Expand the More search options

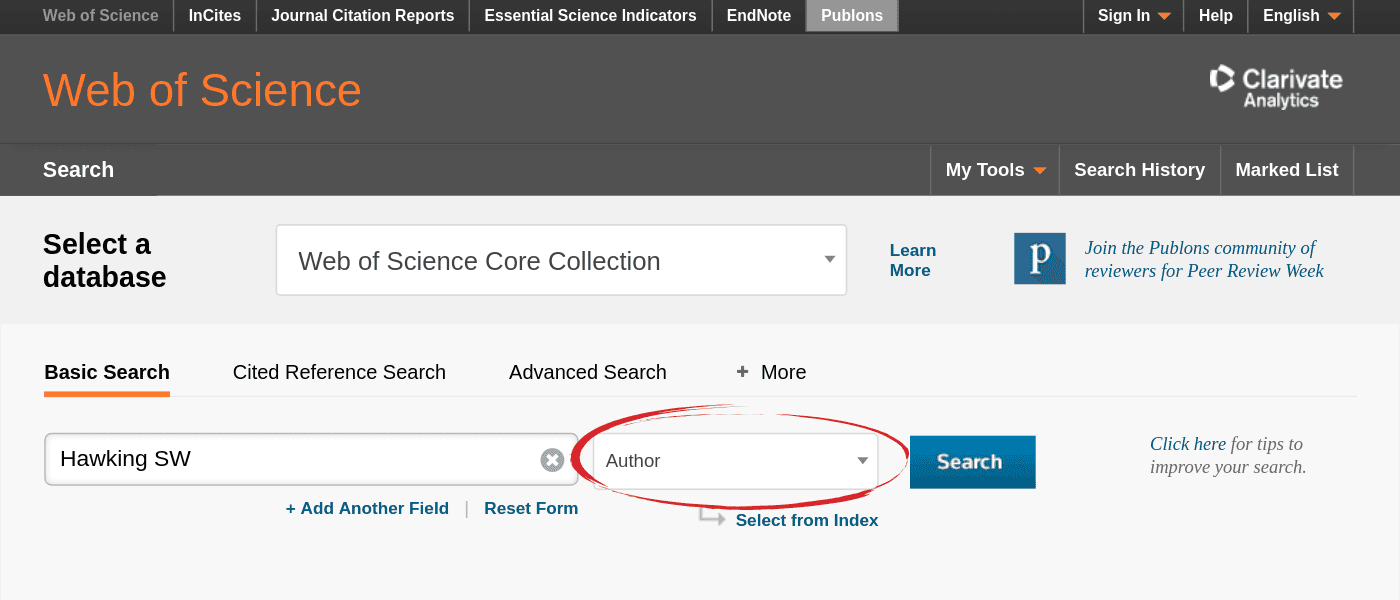pos(770,371)
